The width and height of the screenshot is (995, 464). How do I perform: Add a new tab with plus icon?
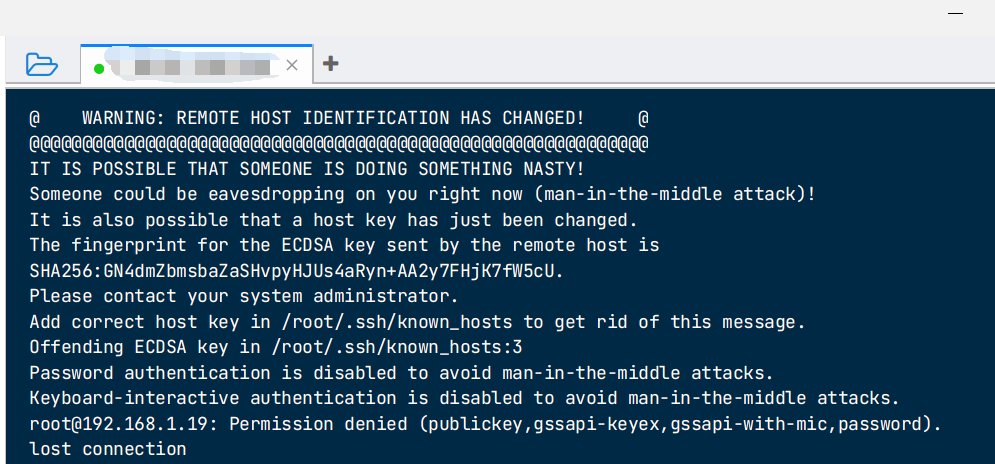(330, 63)
